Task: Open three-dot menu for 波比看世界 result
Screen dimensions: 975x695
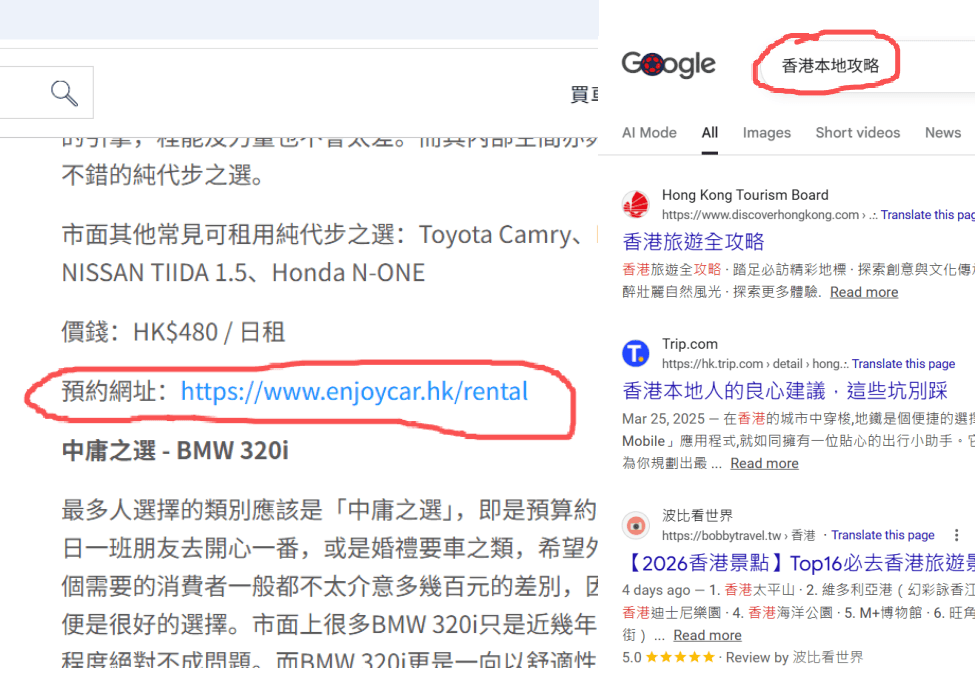Action: 956,535
